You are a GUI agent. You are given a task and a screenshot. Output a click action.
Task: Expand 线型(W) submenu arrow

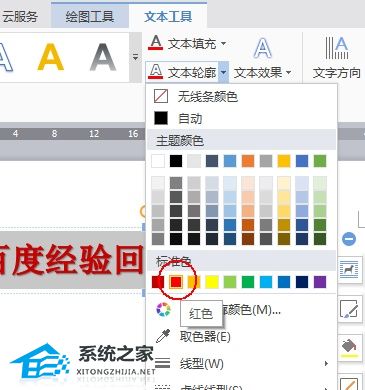(x=326, y=363)
